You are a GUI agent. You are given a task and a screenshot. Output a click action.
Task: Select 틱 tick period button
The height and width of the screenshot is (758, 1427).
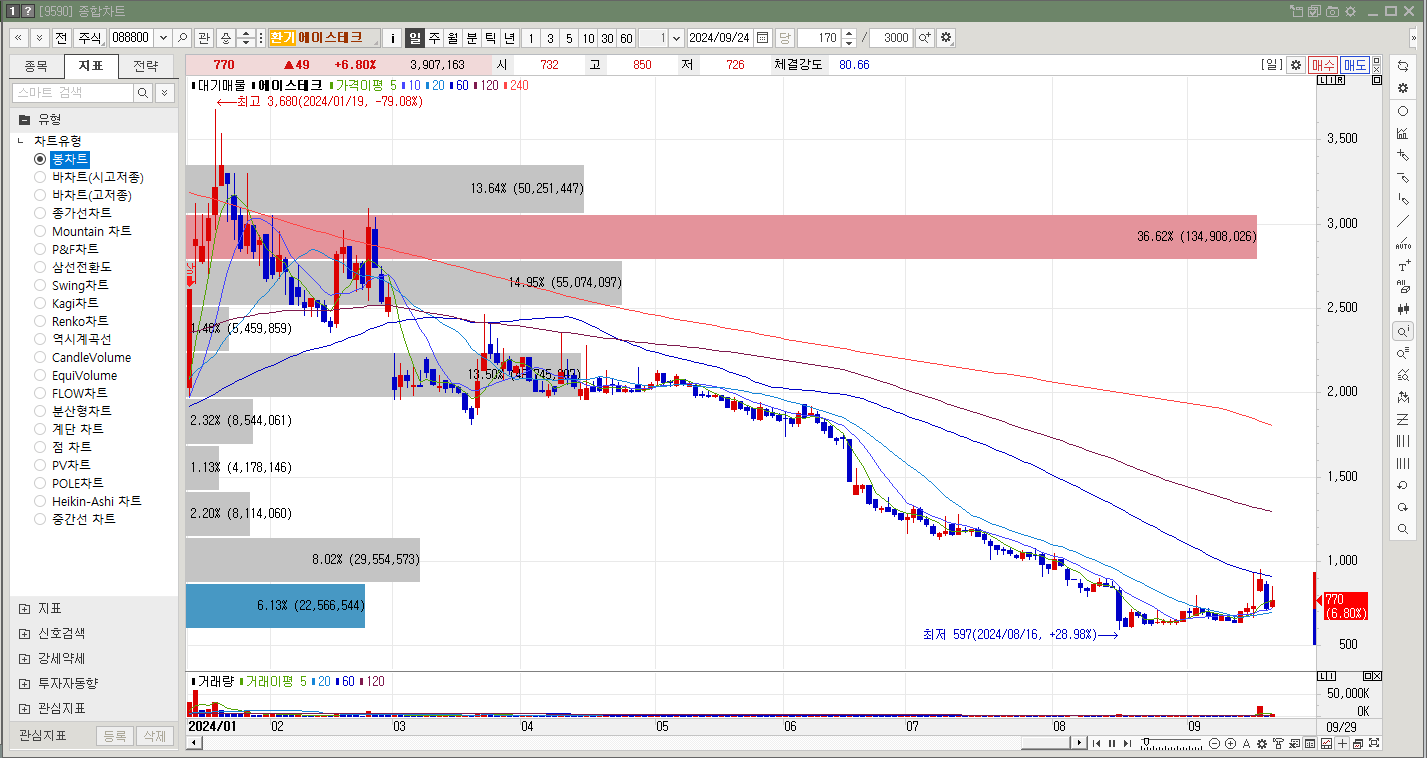point(490,38)
